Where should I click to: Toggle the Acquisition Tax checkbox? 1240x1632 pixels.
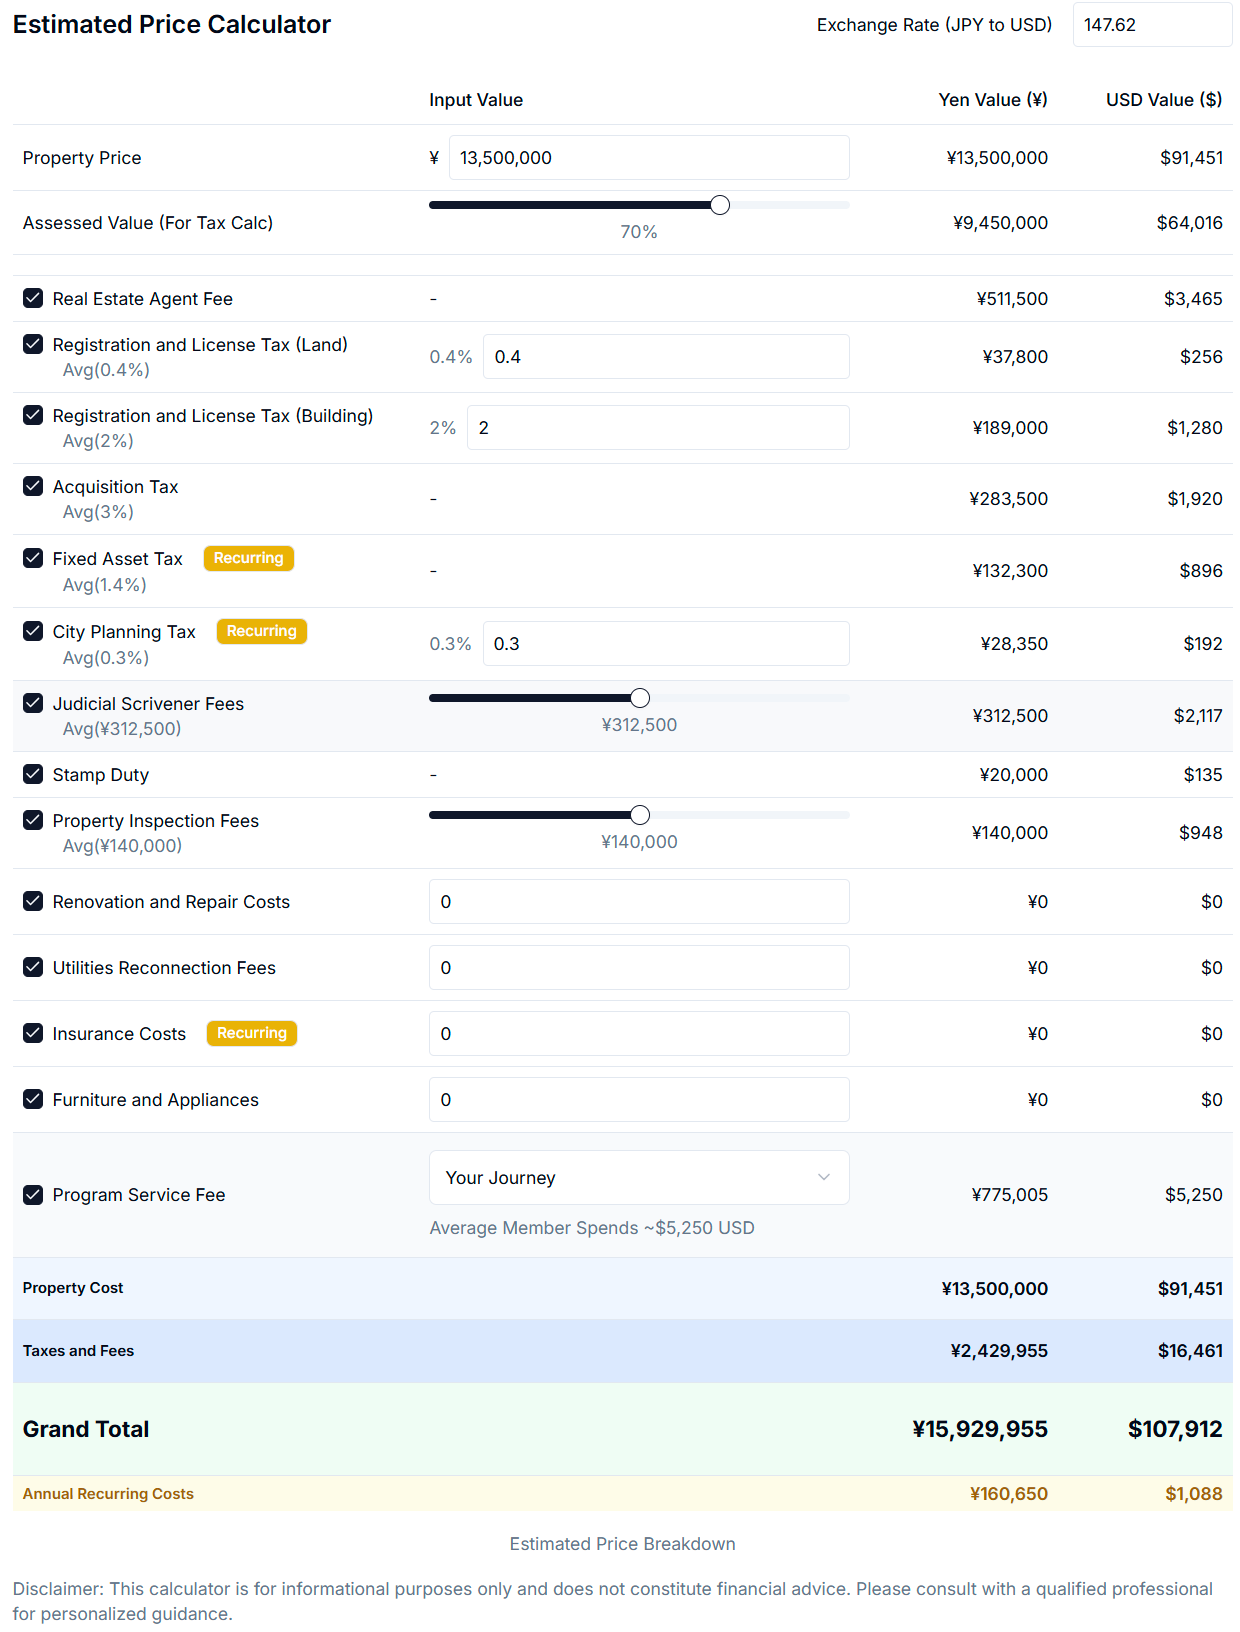pos(33,486)
